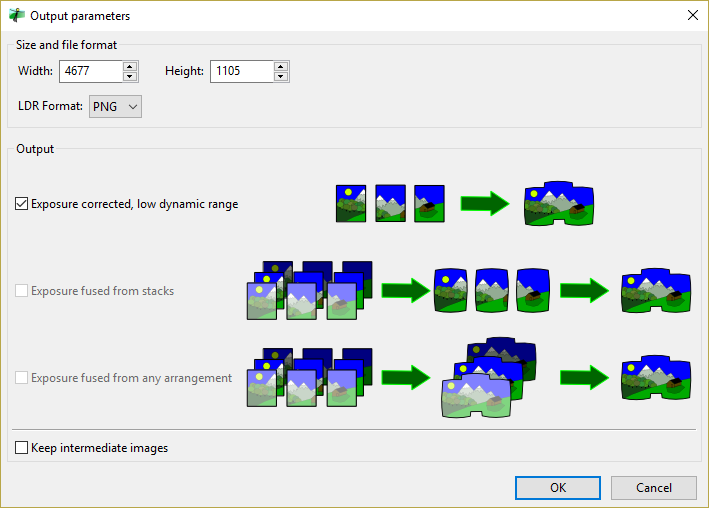Viewport: 709px width, 508px height.
Task: Click the final panorama icon in stacks row
Action: pyautogui.click(x=656, y=290)
